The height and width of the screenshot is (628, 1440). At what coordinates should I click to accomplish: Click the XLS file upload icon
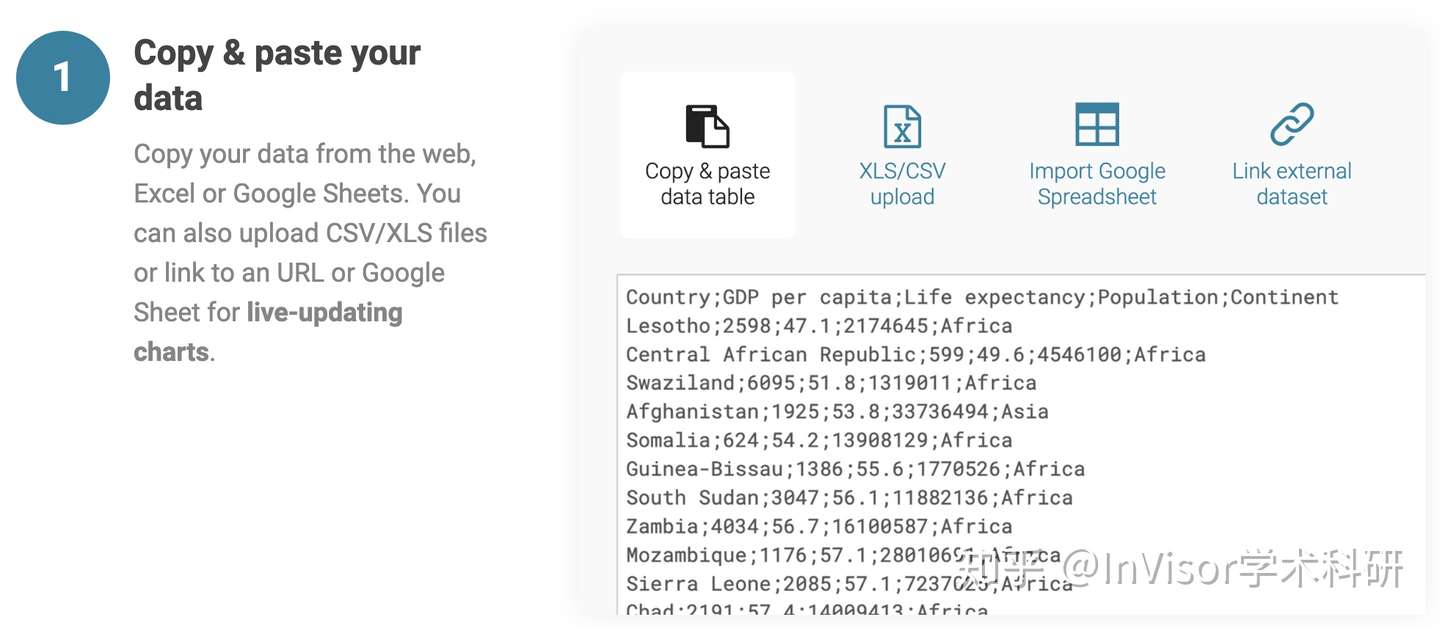coord(902,126)
